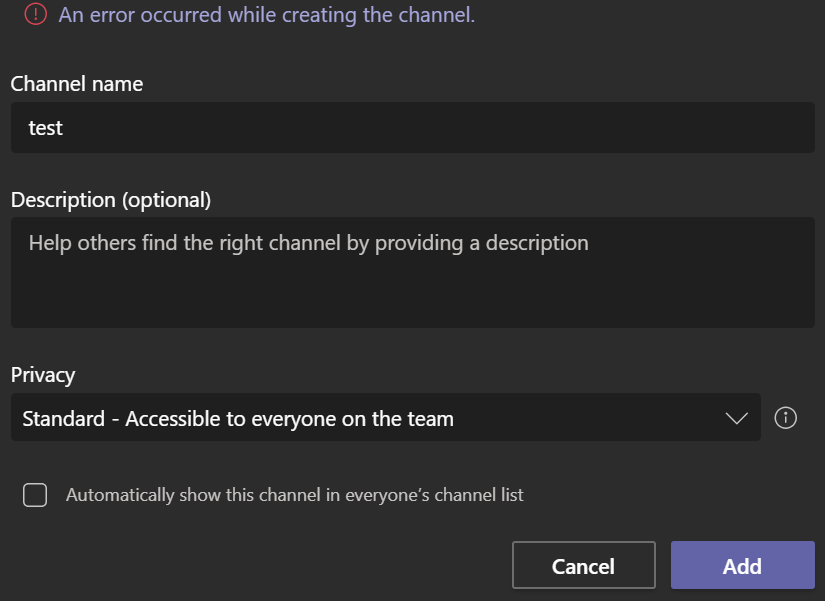Click the Description text area
Viewport: 825px width, 601px height.
(x=412, y=272)
